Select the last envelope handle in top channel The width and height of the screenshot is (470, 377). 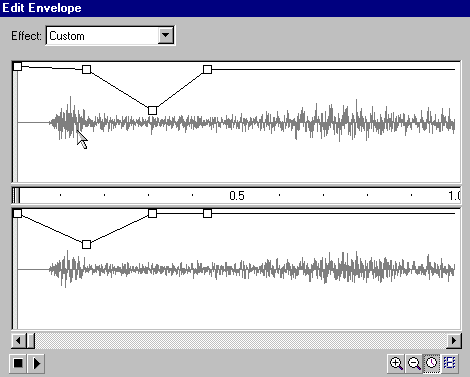coord(207,69)
